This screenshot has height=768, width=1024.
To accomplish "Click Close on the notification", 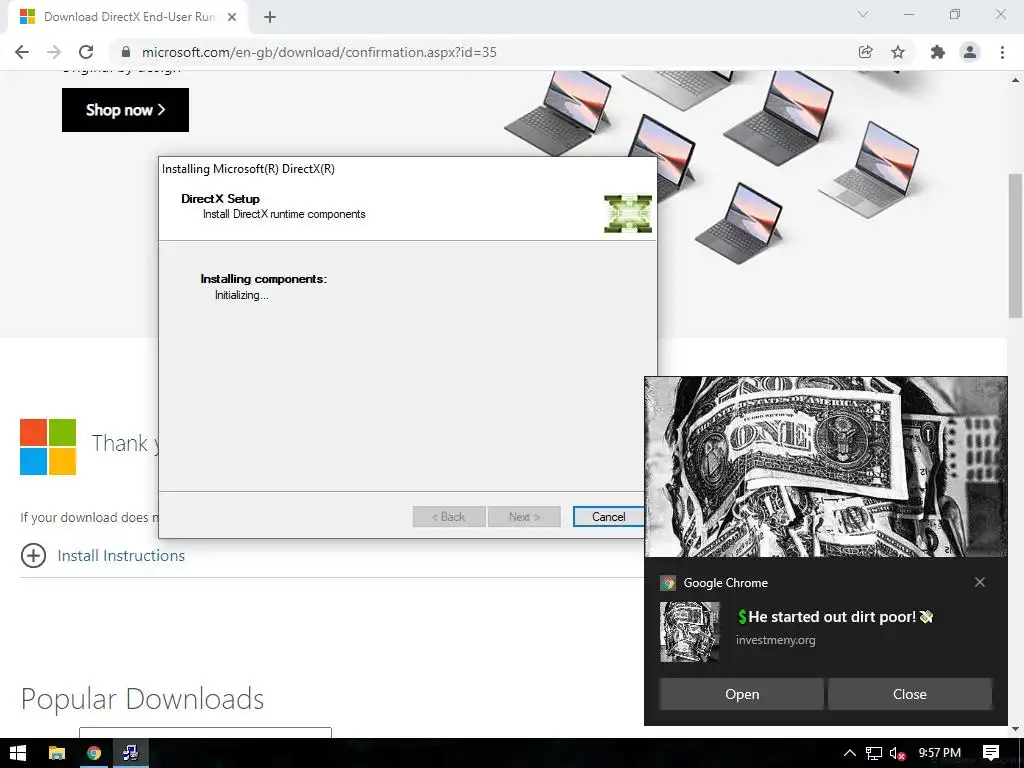I will (x=910, y=694).
